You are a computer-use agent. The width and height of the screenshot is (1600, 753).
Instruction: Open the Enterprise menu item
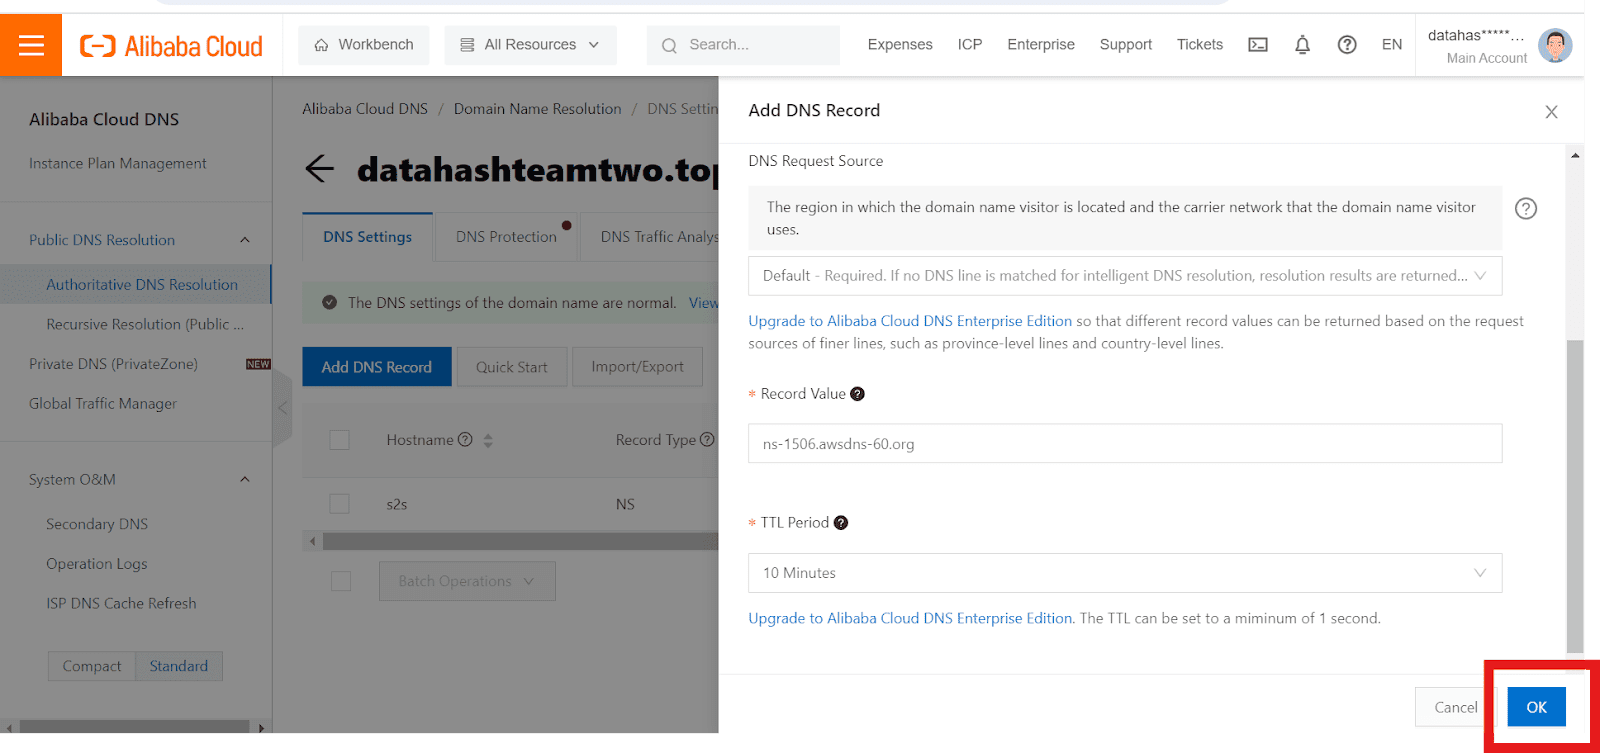(1041, 45)
